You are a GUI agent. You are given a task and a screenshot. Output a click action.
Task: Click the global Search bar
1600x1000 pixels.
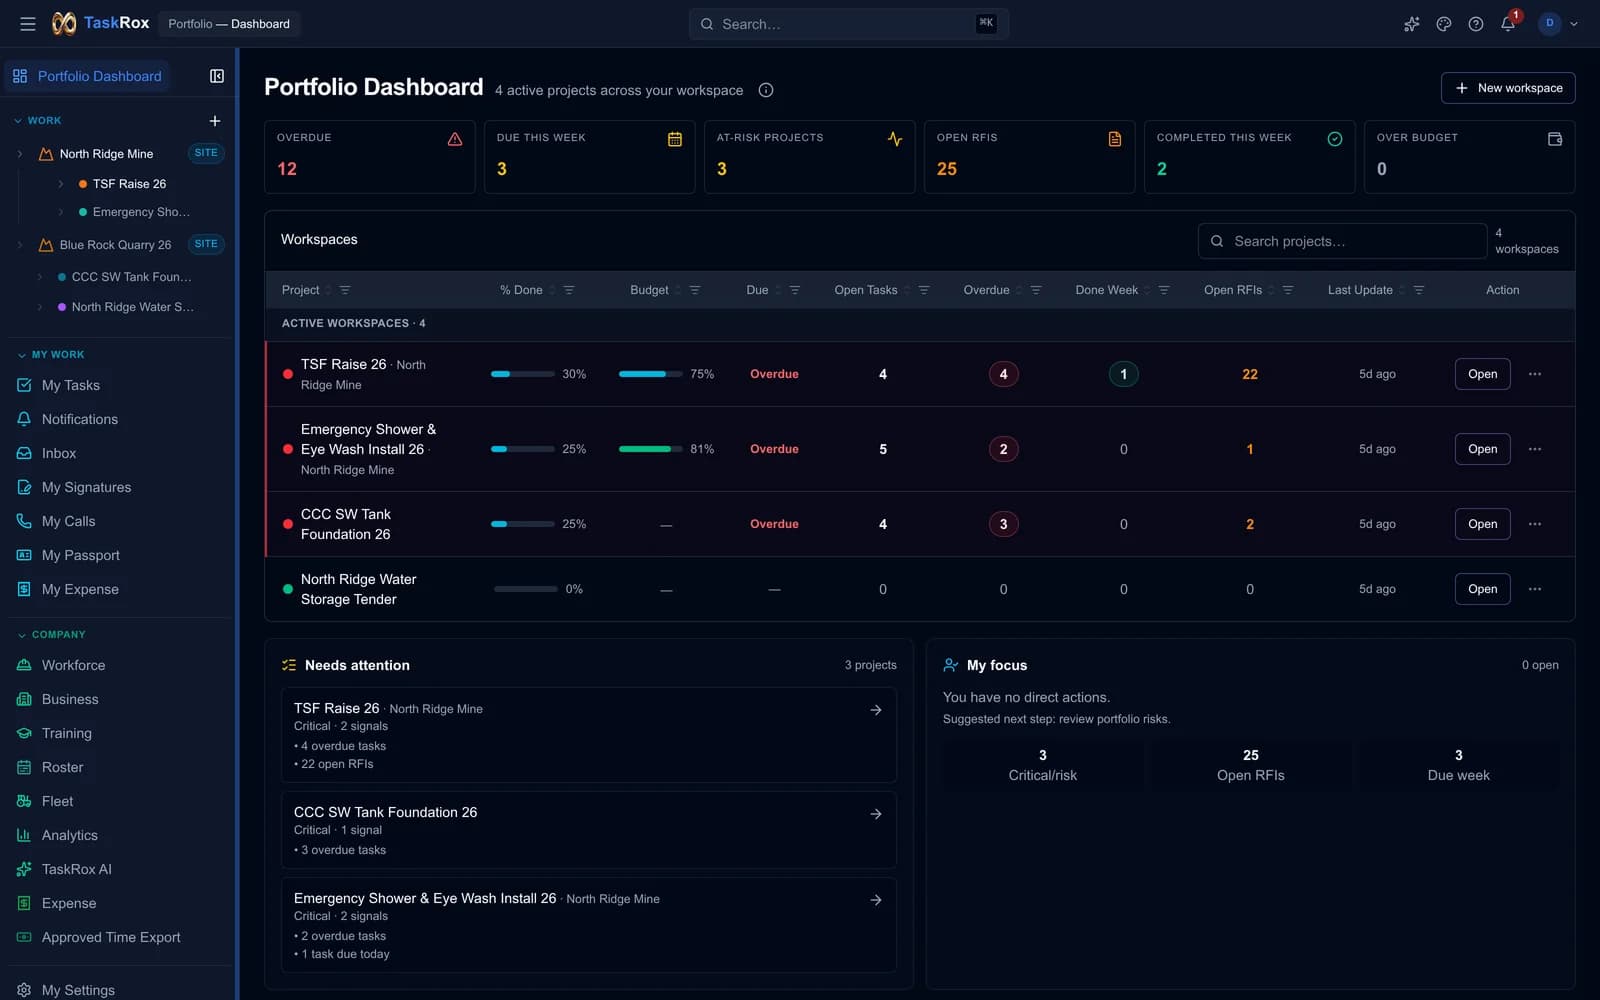(x=848, y=24)
